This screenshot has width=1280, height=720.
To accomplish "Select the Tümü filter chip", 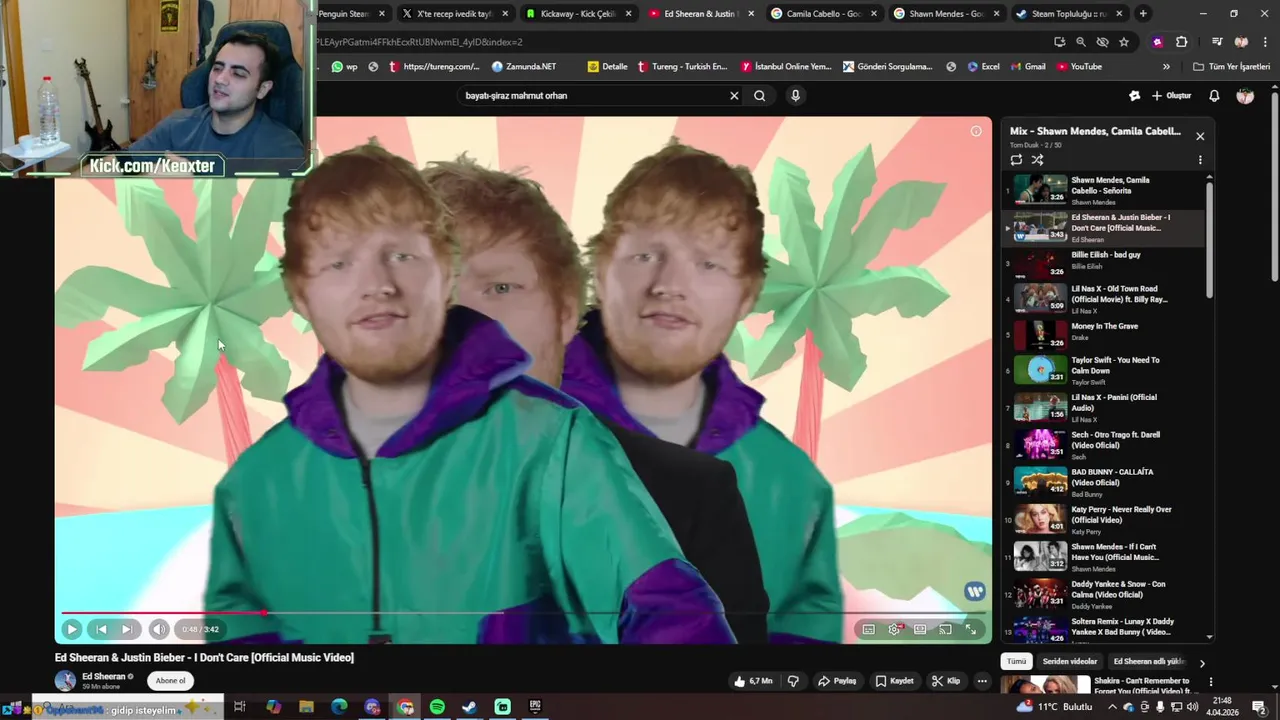I will 1016,661.
